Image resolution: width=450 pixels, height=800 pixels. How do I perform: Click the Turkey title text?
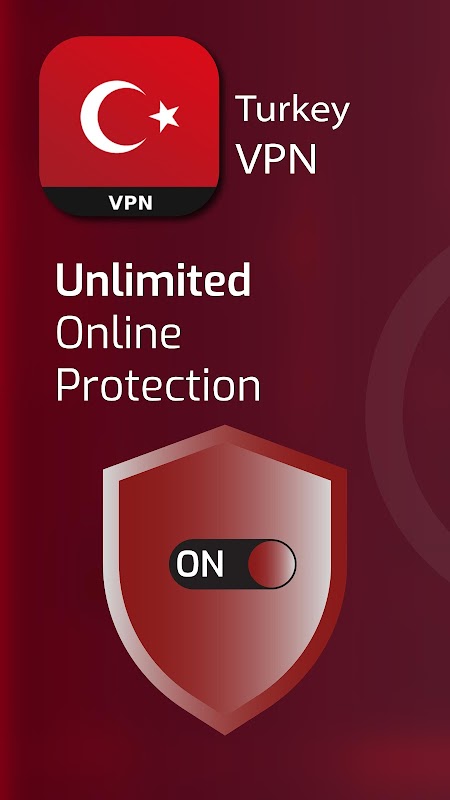293,111
